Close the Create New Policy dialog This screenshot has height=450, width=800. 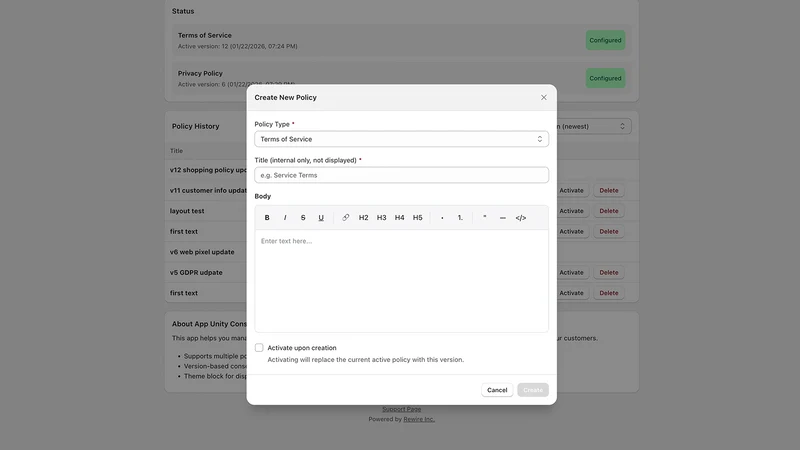(544, 97)
